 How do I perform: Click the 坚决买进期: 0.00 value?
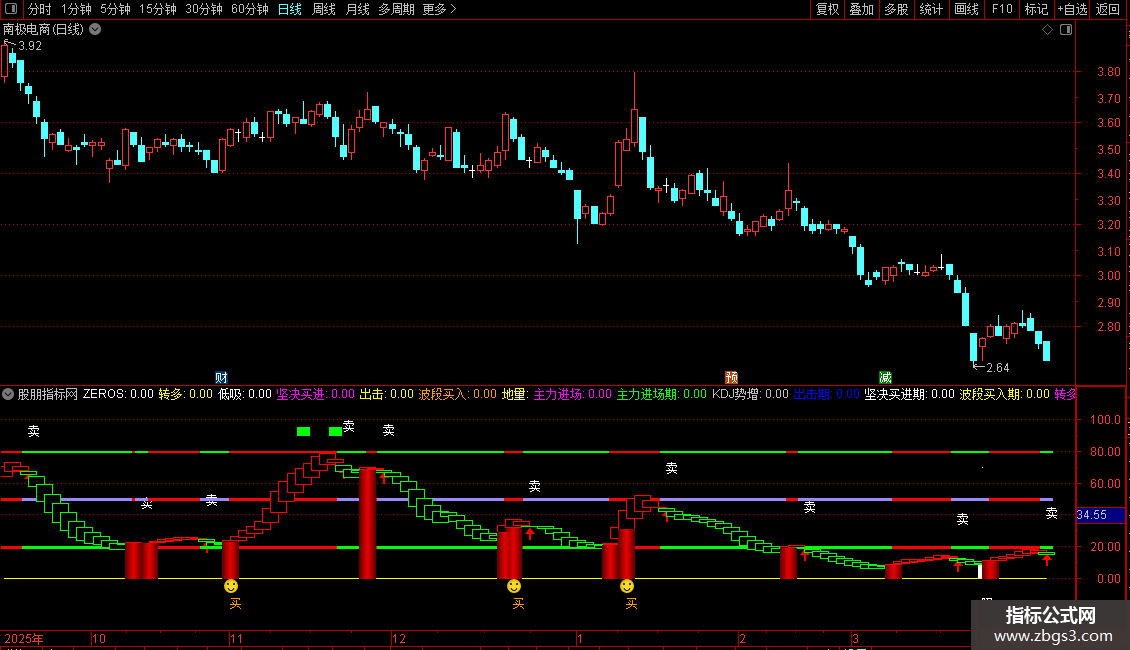point(909,394)
